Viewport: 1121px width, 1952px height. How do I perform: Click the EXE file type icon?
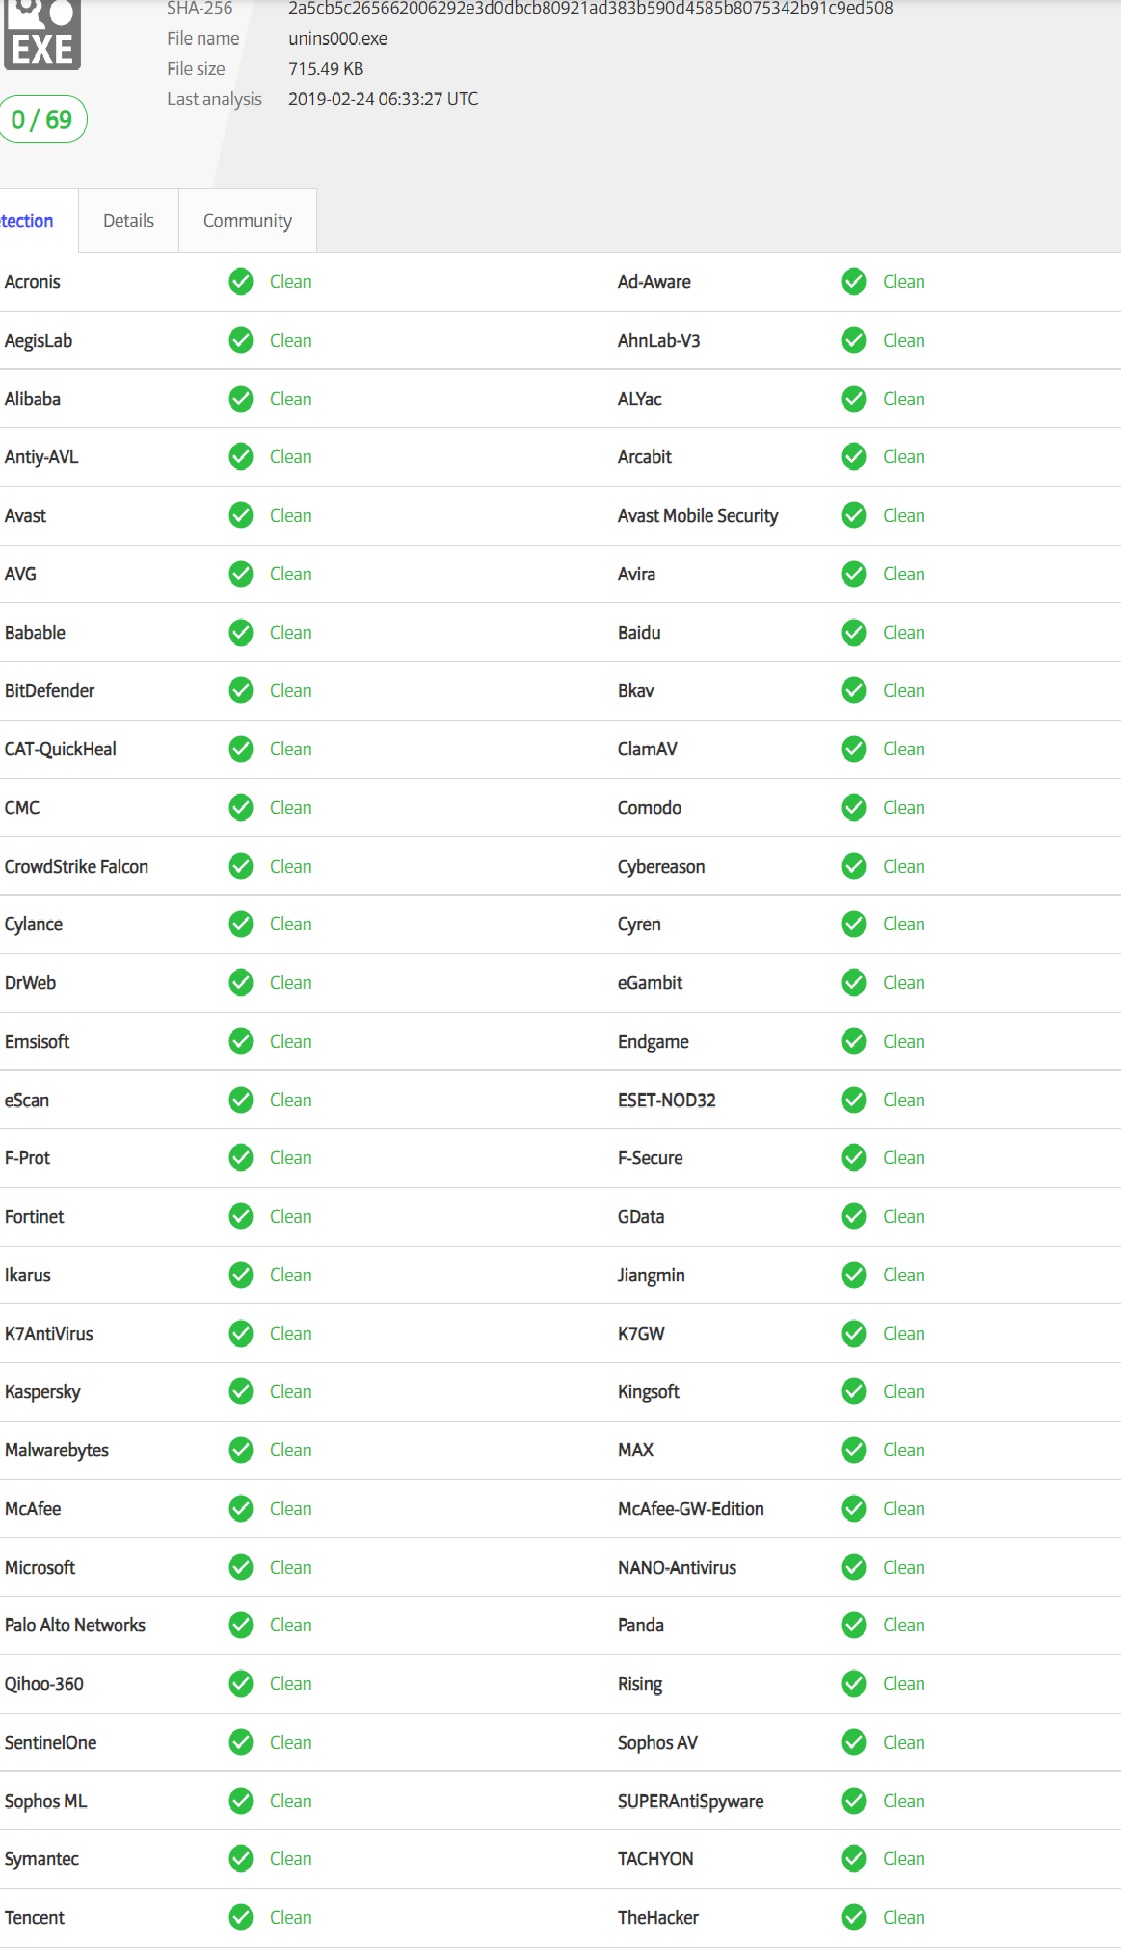coord(42,36)
